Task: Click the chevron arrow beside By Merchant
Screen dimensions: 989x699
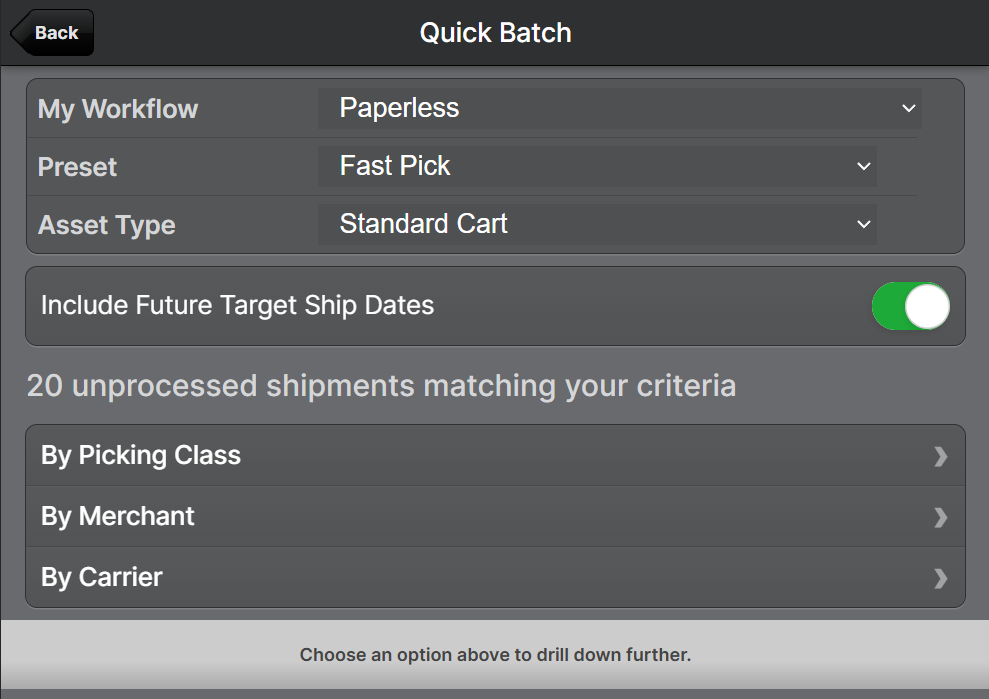Action: coord(940,517)
